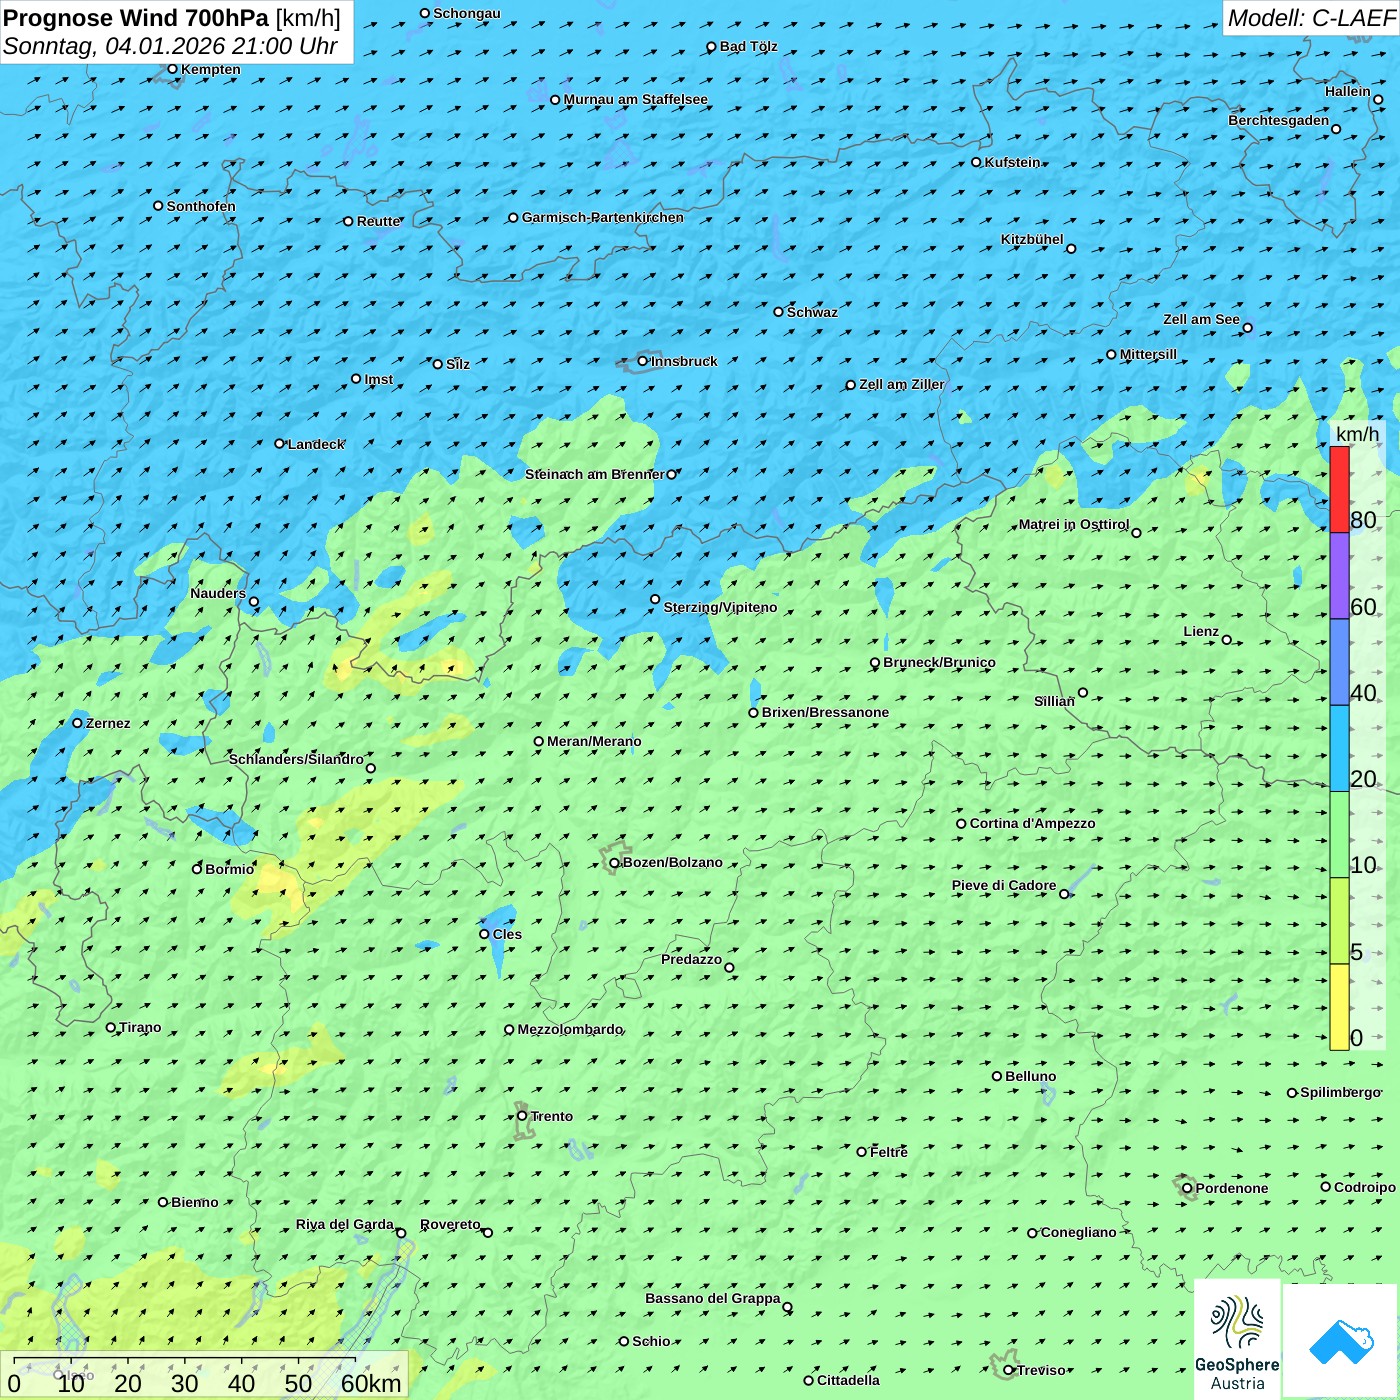
Task: Click the GeoSphere Austria logo
Action: [x=1237, y=1340]
